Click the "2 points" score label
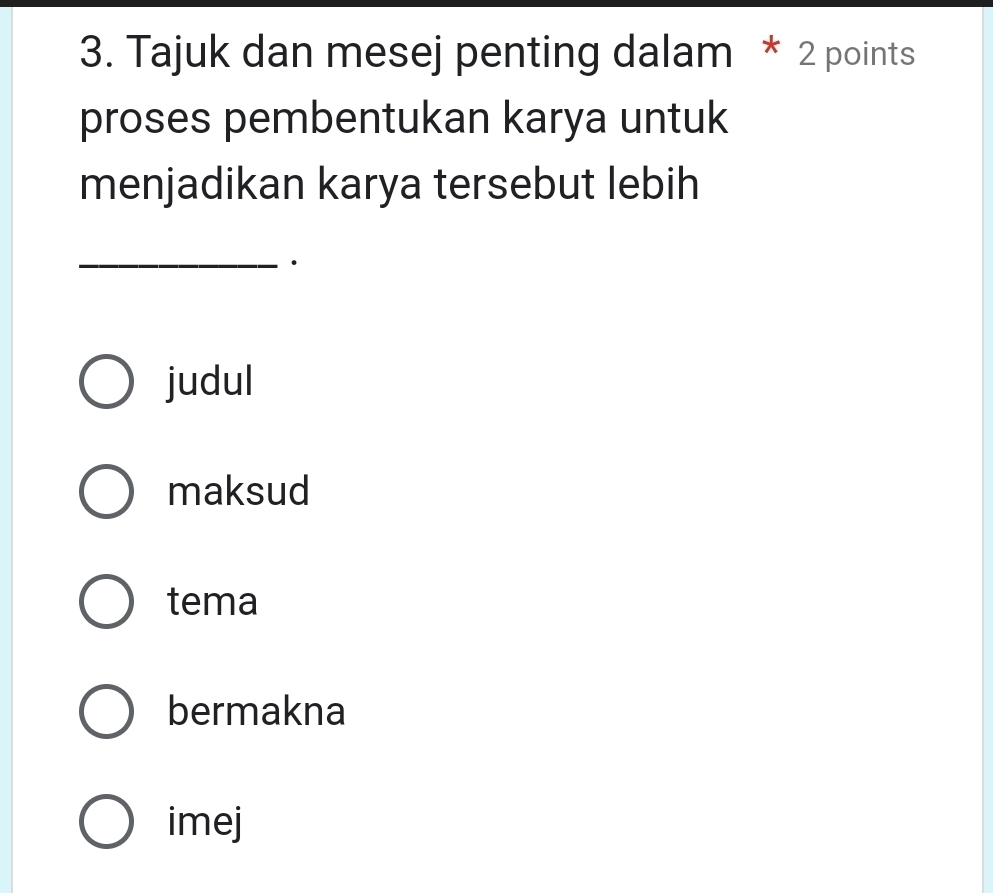 (x=857, y=55)
